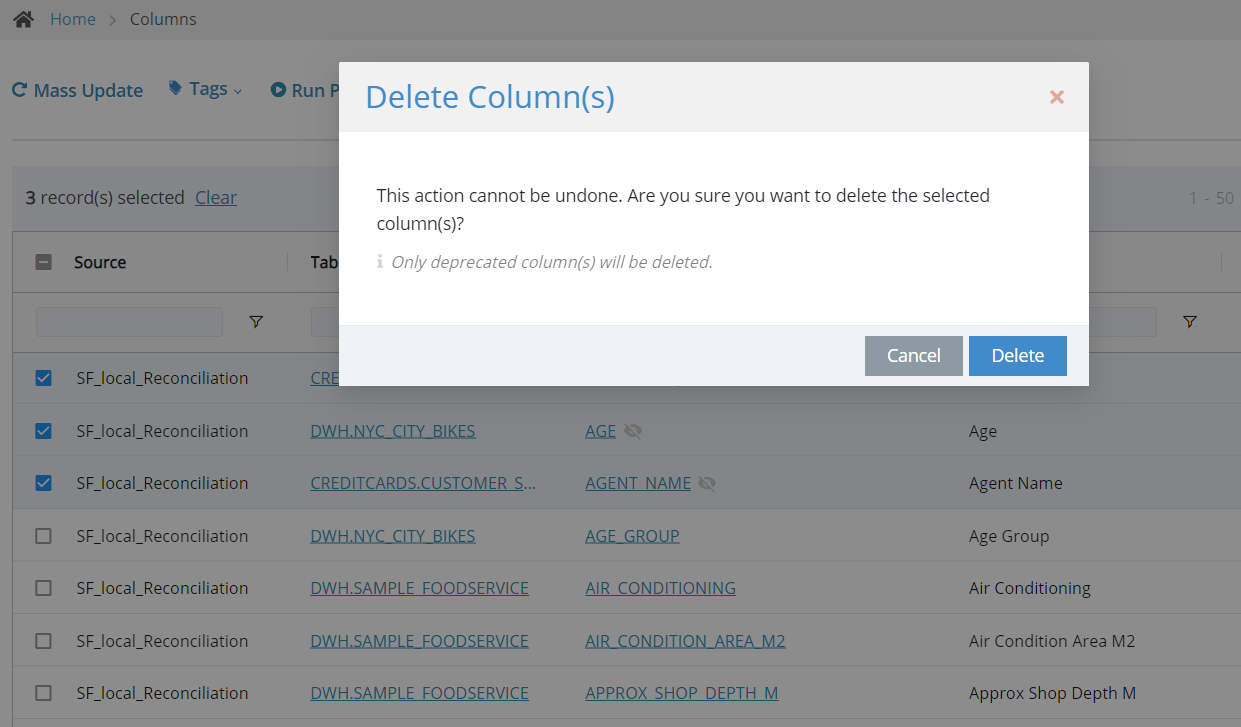Image resolution: width=1241 pixels, height=727 pixels.
Task: Uncheck the AGE row checkbox
Action: (43, 431)
